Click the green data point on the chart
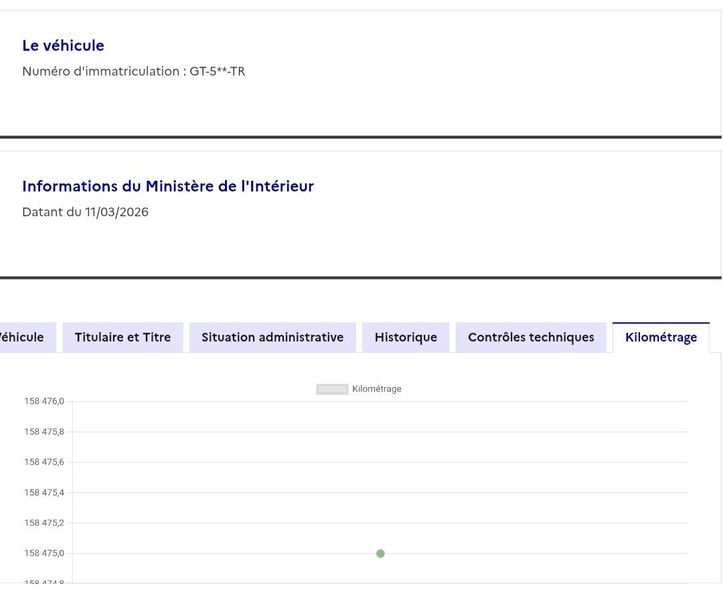 [380, 553]
